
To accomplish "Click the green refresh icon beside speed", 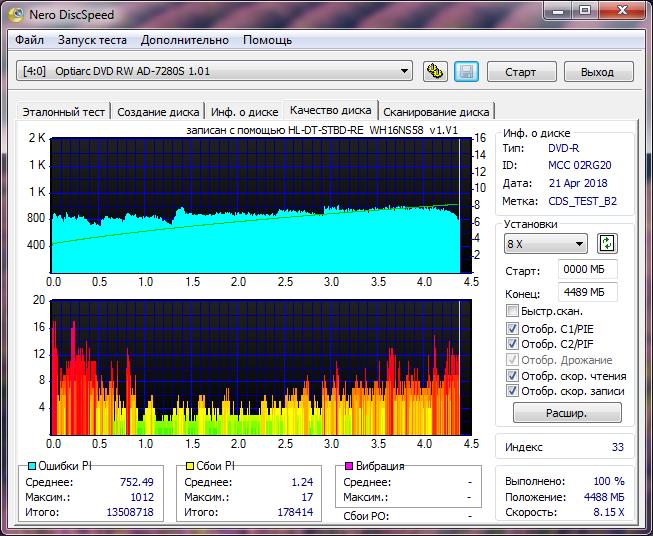I will pyautogui.click(x=607, y=244).
